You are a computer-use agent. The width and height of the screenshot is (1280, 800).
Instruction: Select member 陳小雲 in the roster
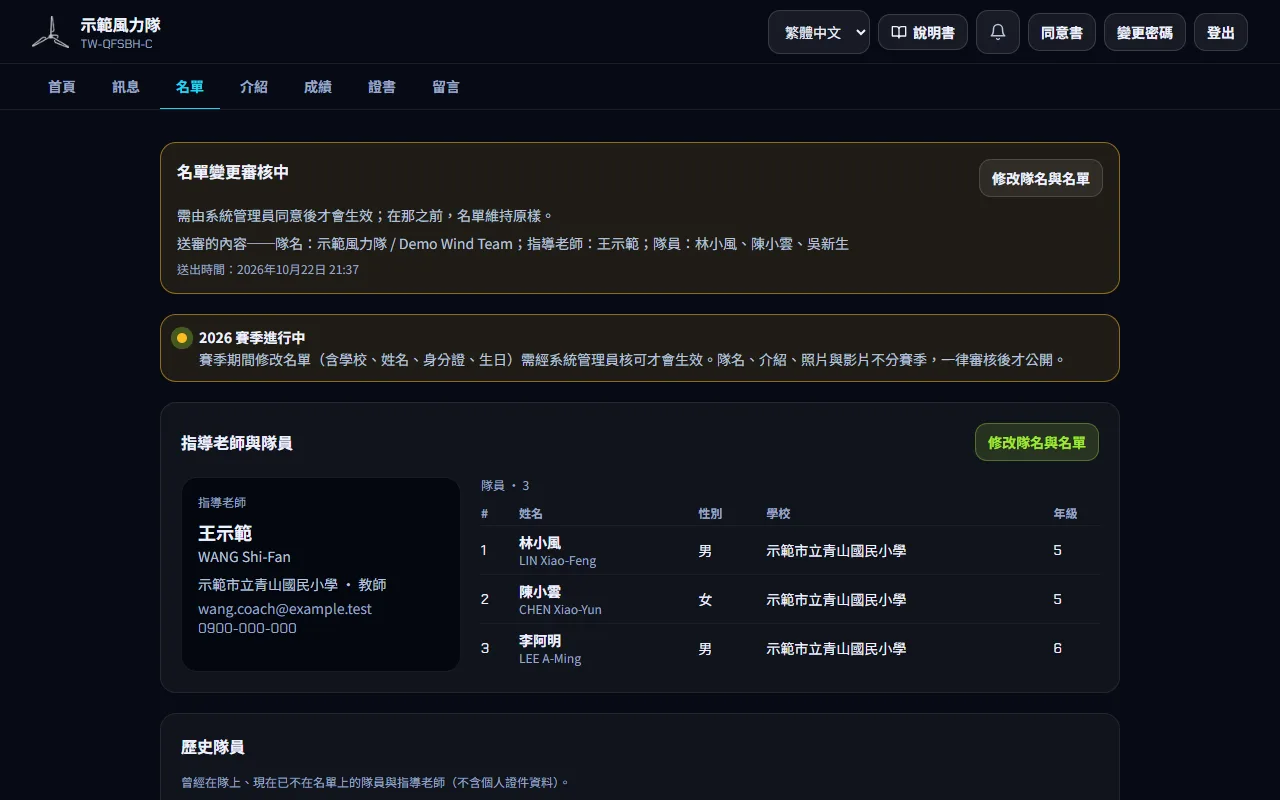[540, 592]
